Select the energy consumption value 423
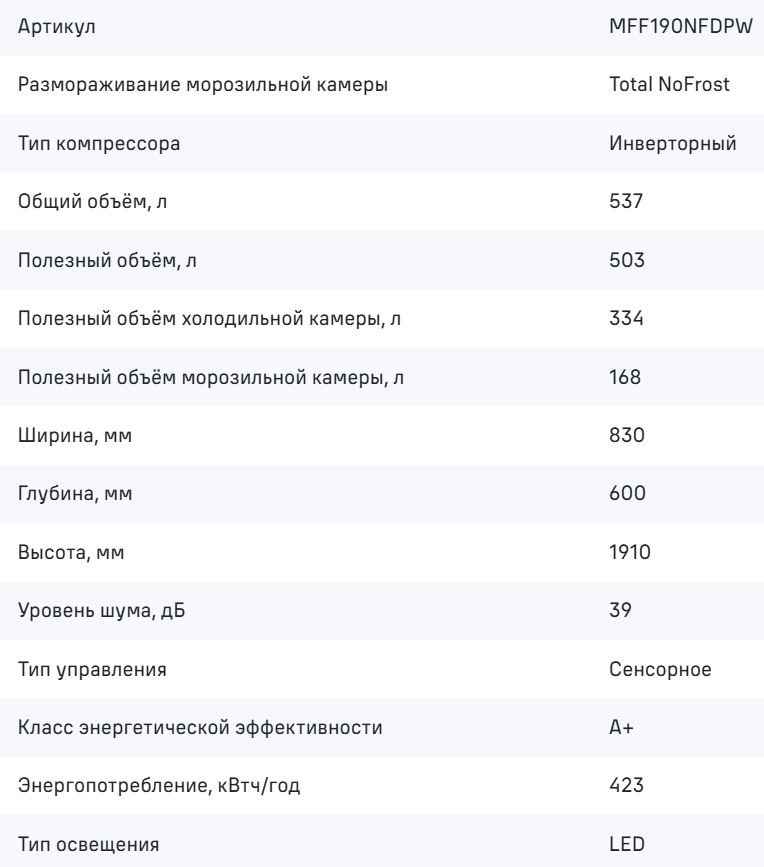This screenshot has height=867, width=764. point(626,785)
